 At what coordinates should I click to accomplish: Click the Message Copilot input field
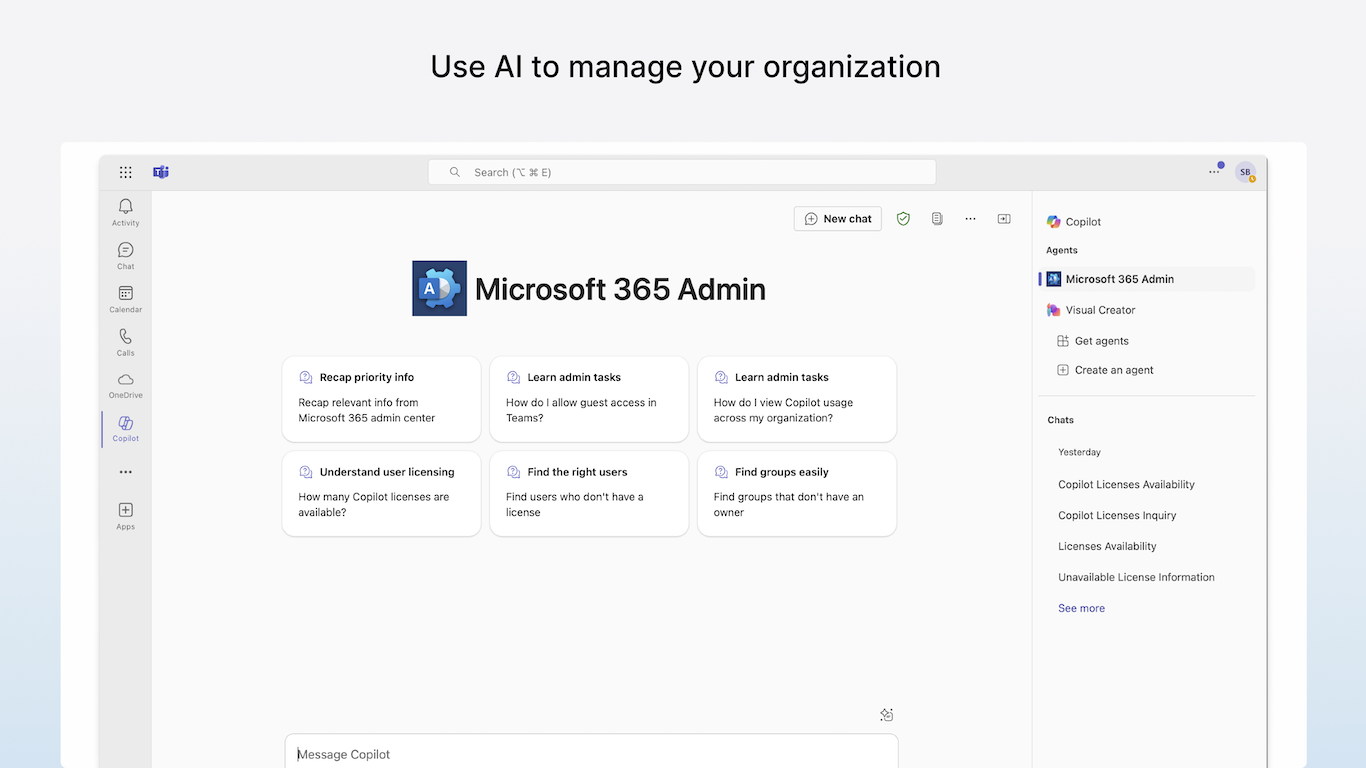click(591, 754)
